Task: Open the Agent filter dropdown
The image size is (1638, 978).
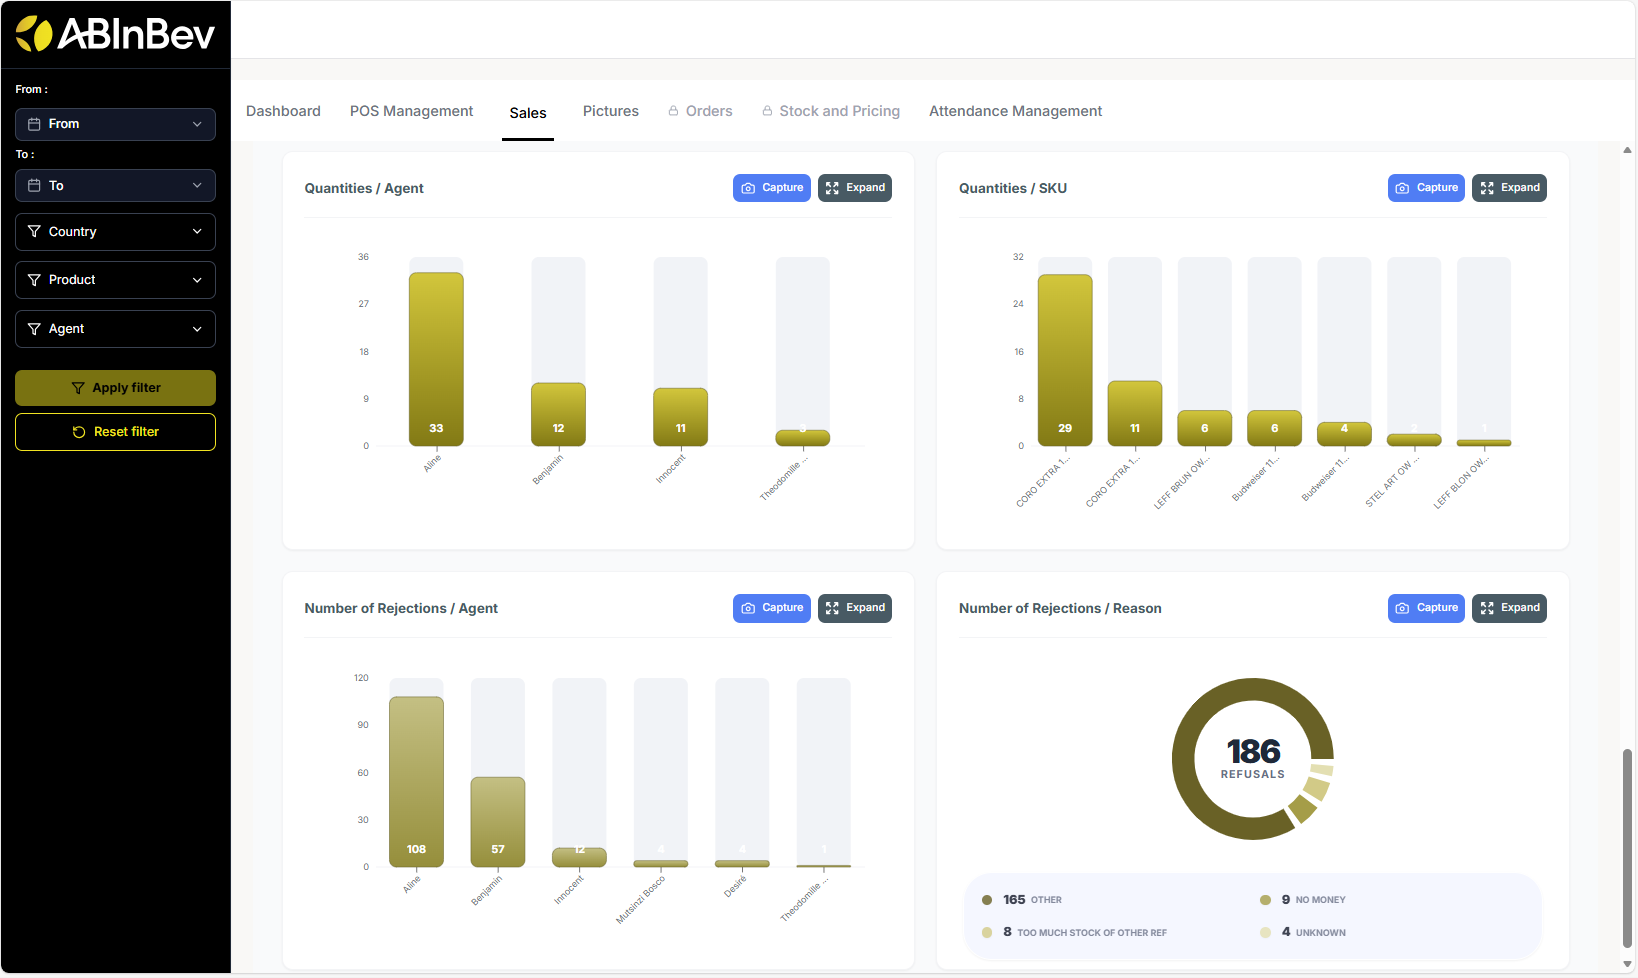Action: [x=115, y=329]
